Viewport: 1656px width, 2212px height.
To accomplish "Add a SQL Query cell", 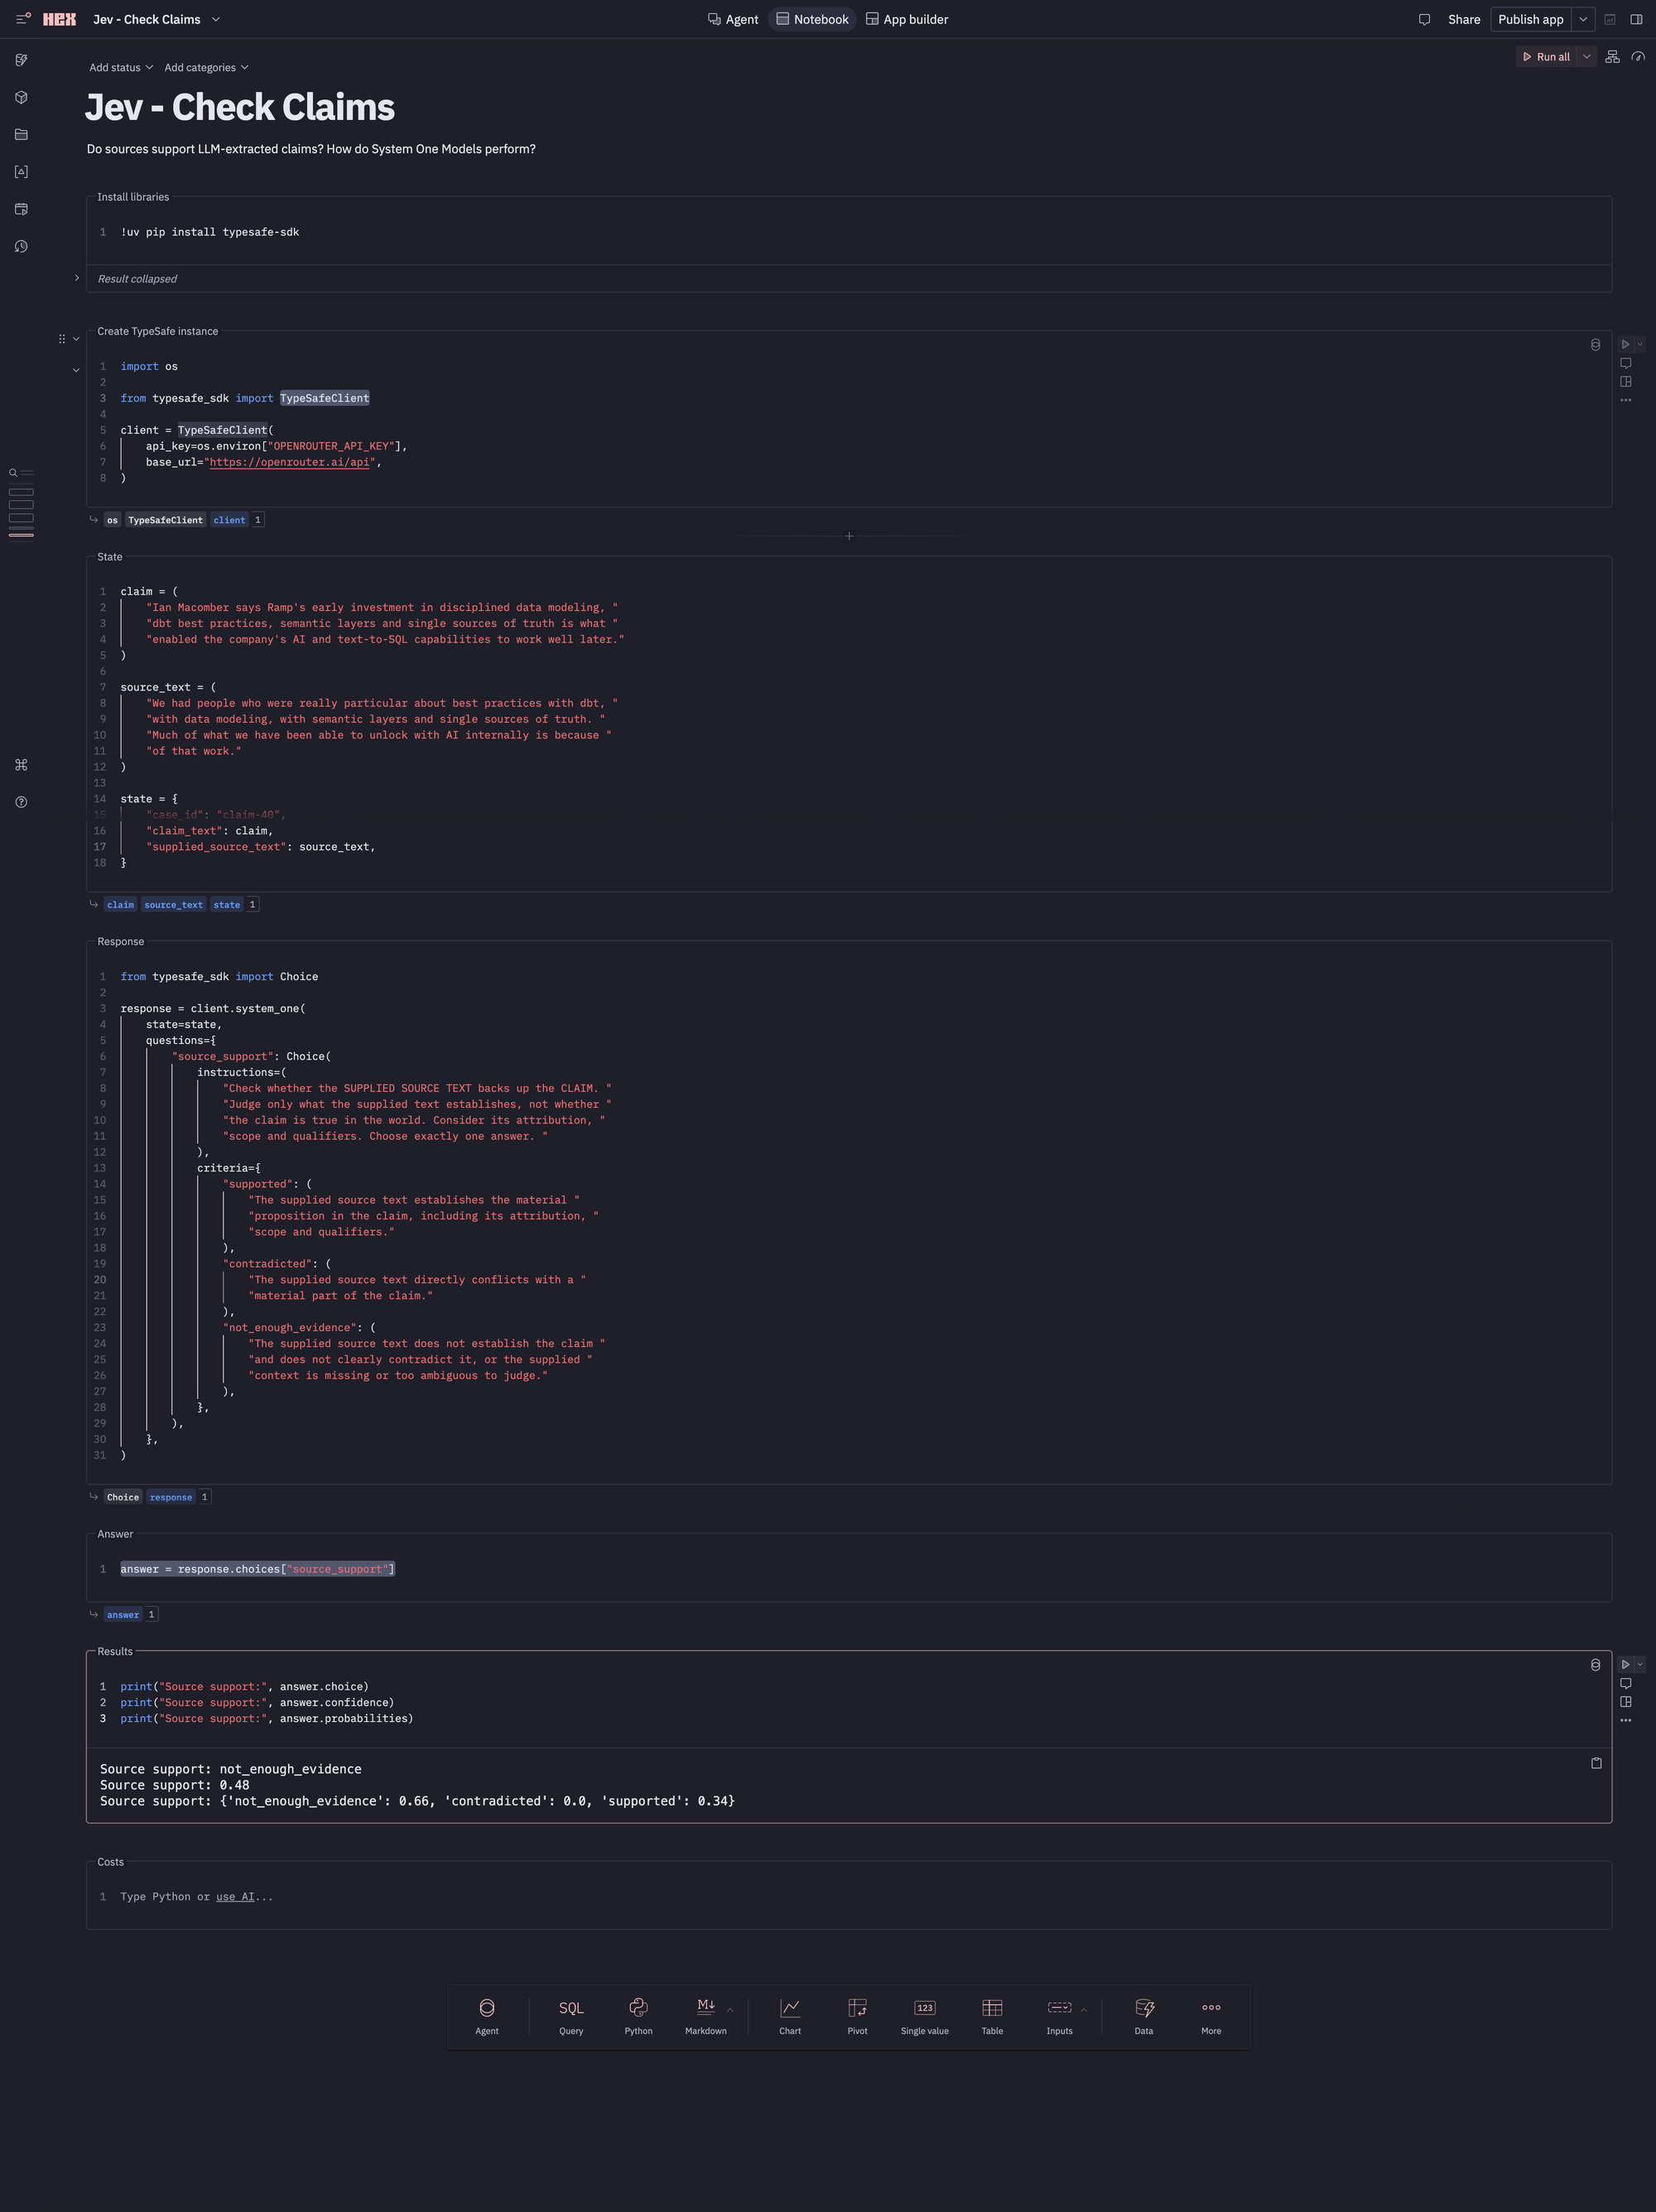I will 571,2017.
